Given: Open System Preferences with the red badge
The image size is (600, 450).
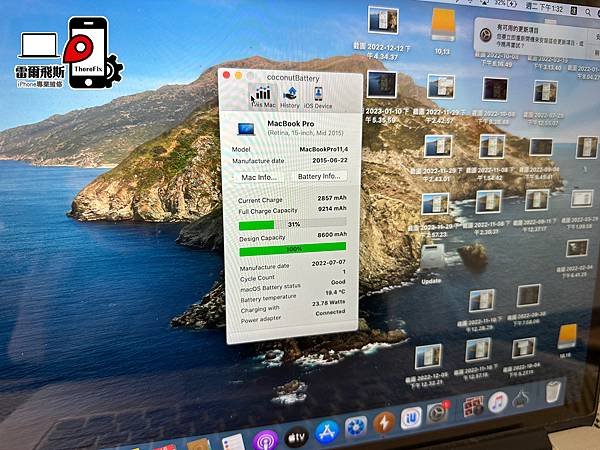Looking at the screenshot, I should pos(439,412).
